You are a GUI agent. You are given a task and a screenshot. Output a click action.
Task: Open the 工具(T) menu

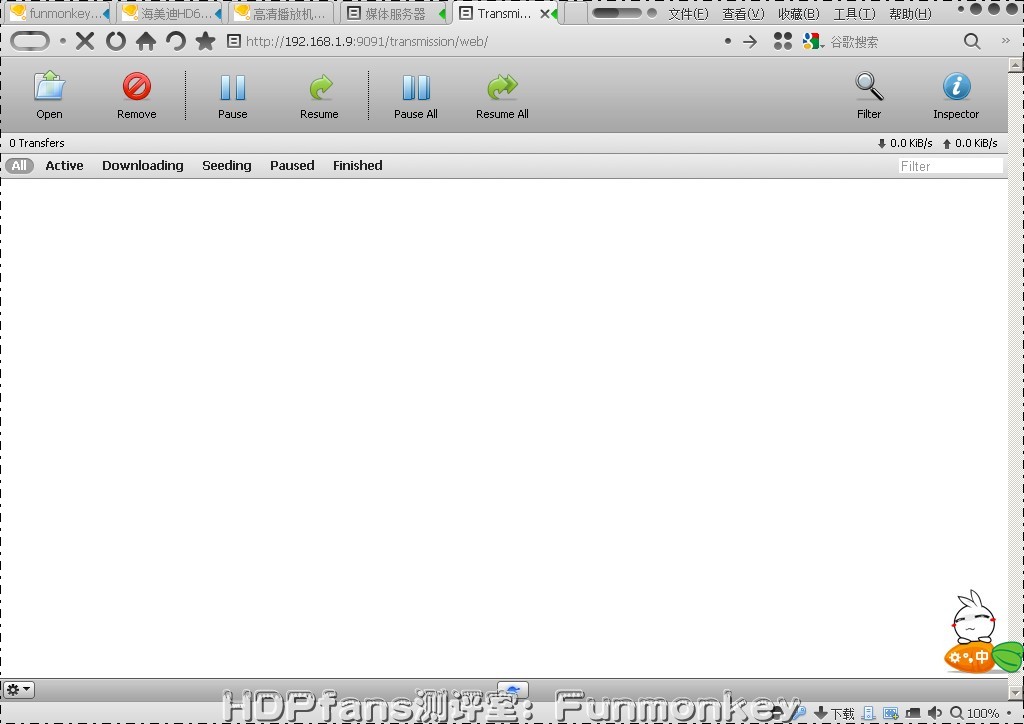click(854, 14)
